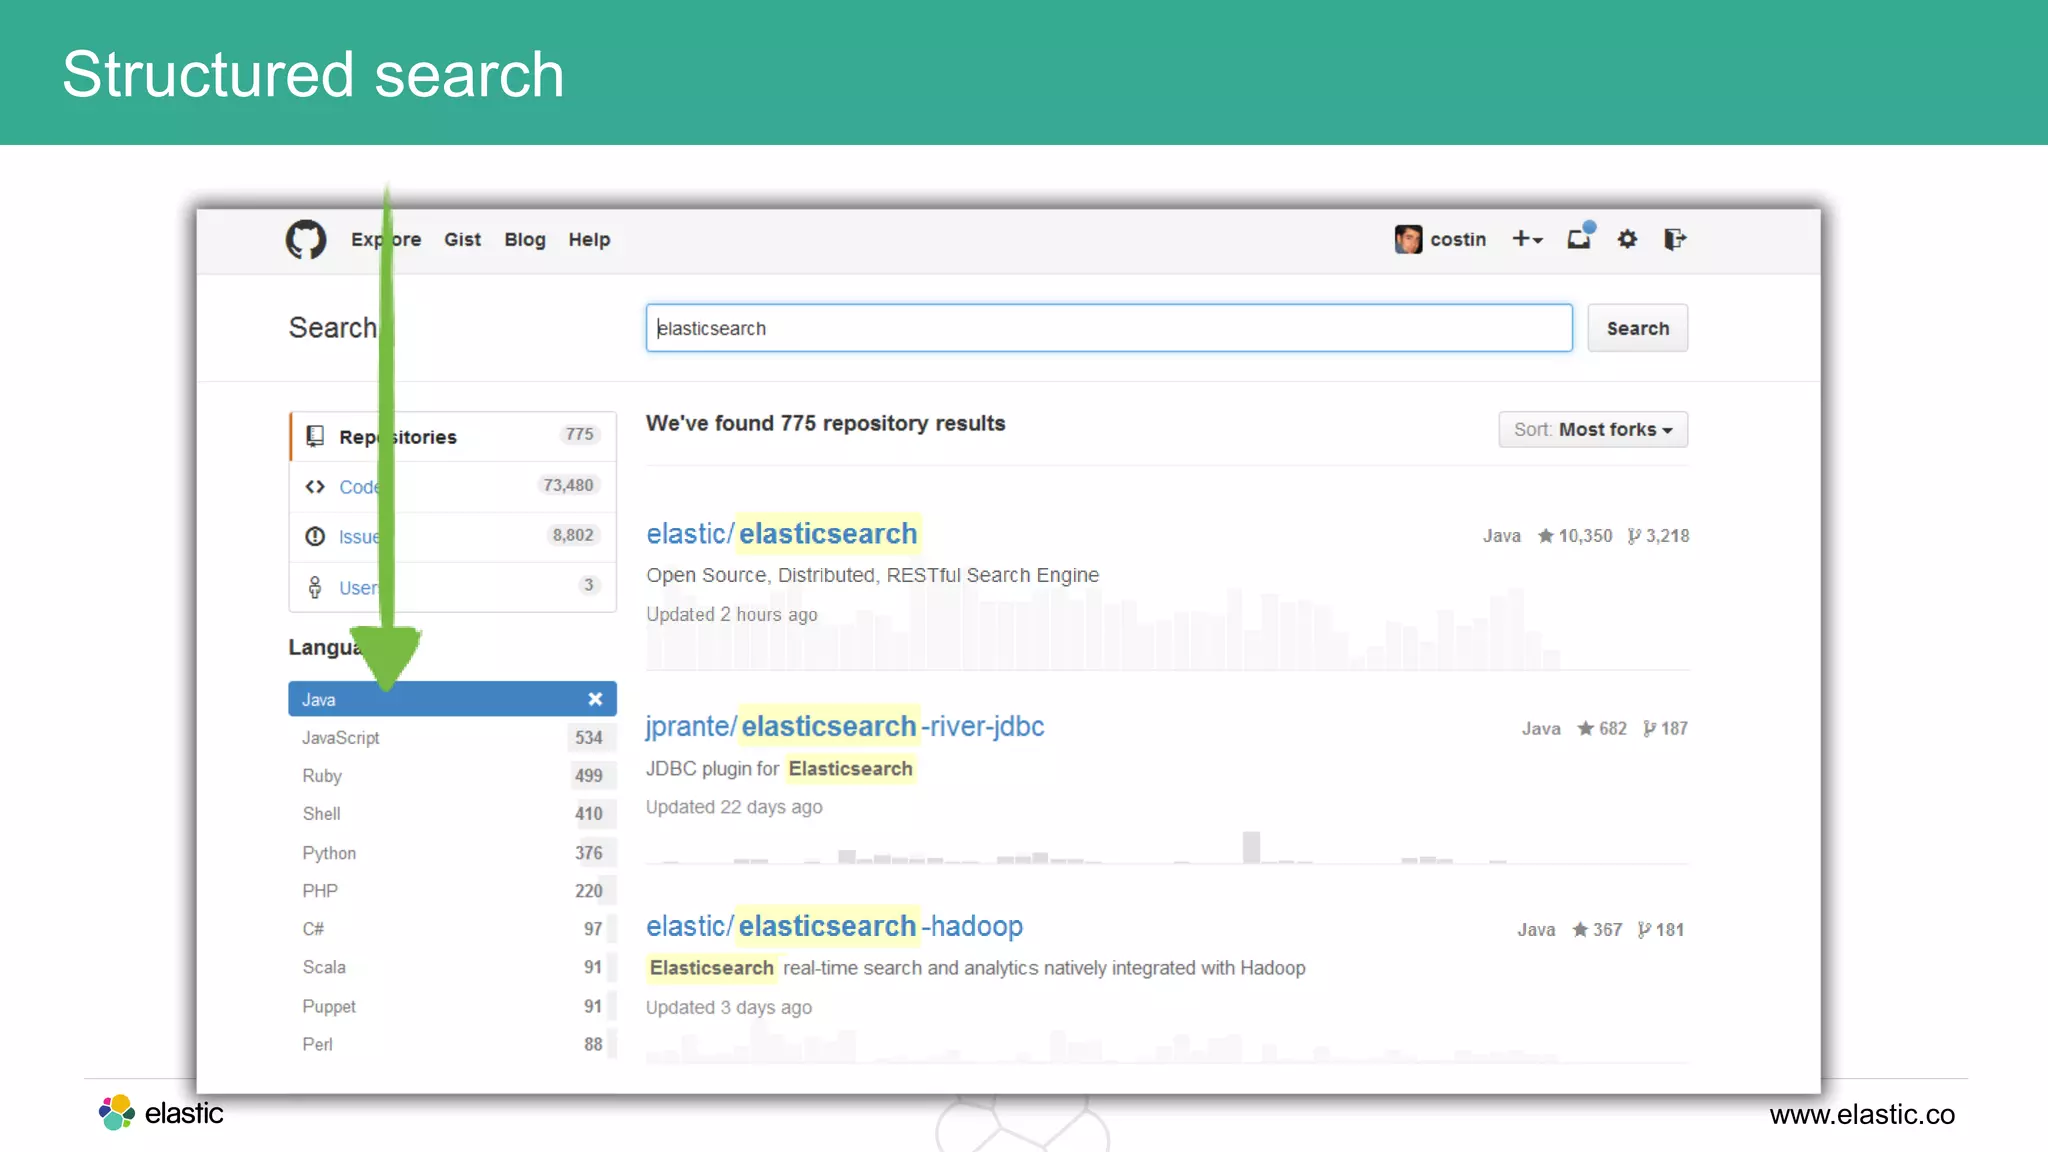This screenshot has height=1152, width=2048.
Task: Open the Gist menu item
Action: click(x=462, y=239)
